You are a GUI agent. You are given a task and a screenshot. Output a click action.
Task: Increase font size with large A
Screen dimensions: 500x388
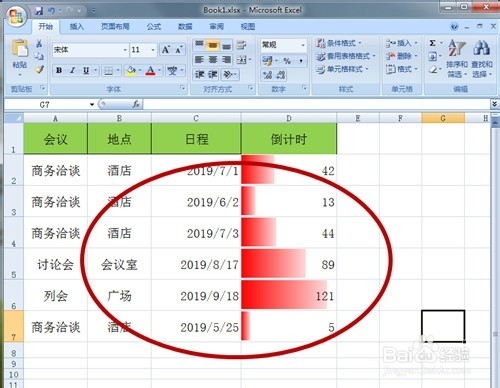tap(165, 50)
